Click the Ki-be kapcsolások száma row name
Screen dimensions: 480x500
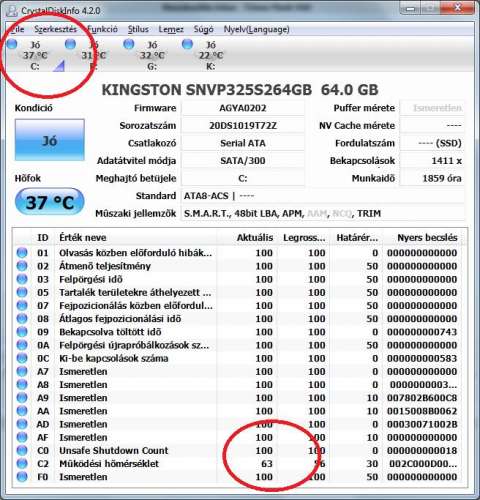click(114, 358)
